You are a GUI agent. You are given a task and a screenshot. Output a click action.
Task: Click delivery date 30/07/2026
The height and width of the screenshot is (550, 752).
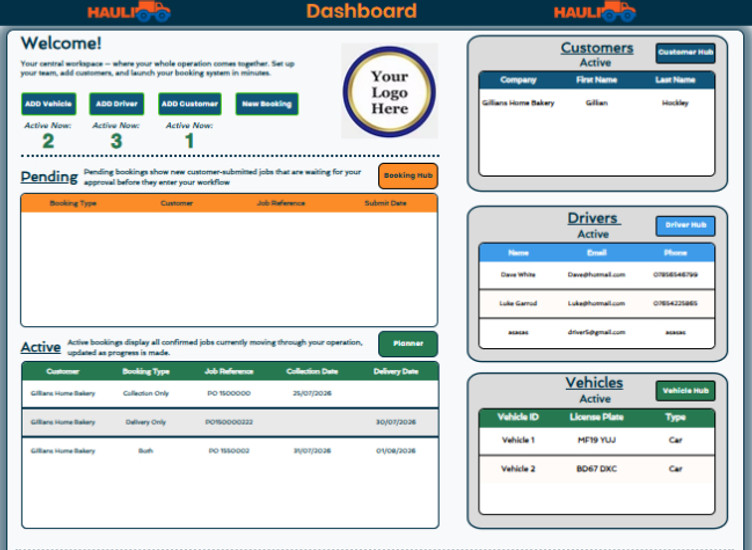(x=396, y=422)
